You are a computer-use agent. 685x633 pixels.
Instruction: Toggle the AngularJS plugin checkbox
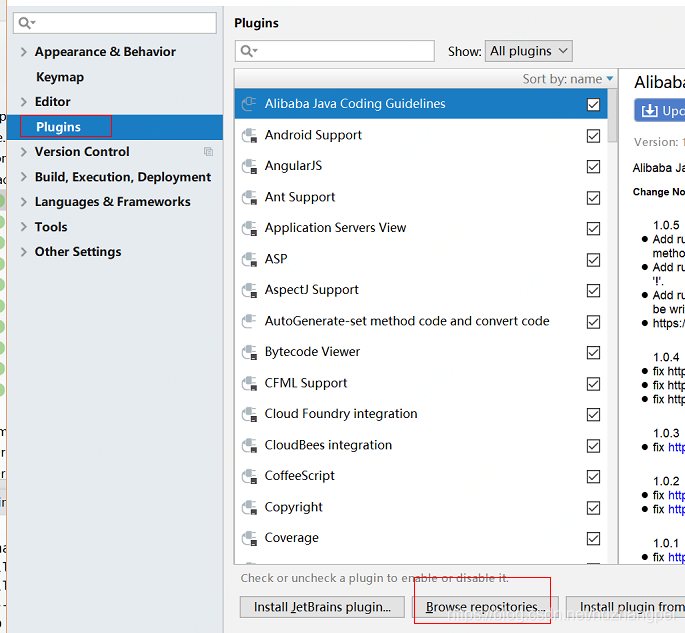(x=593, y=166)
